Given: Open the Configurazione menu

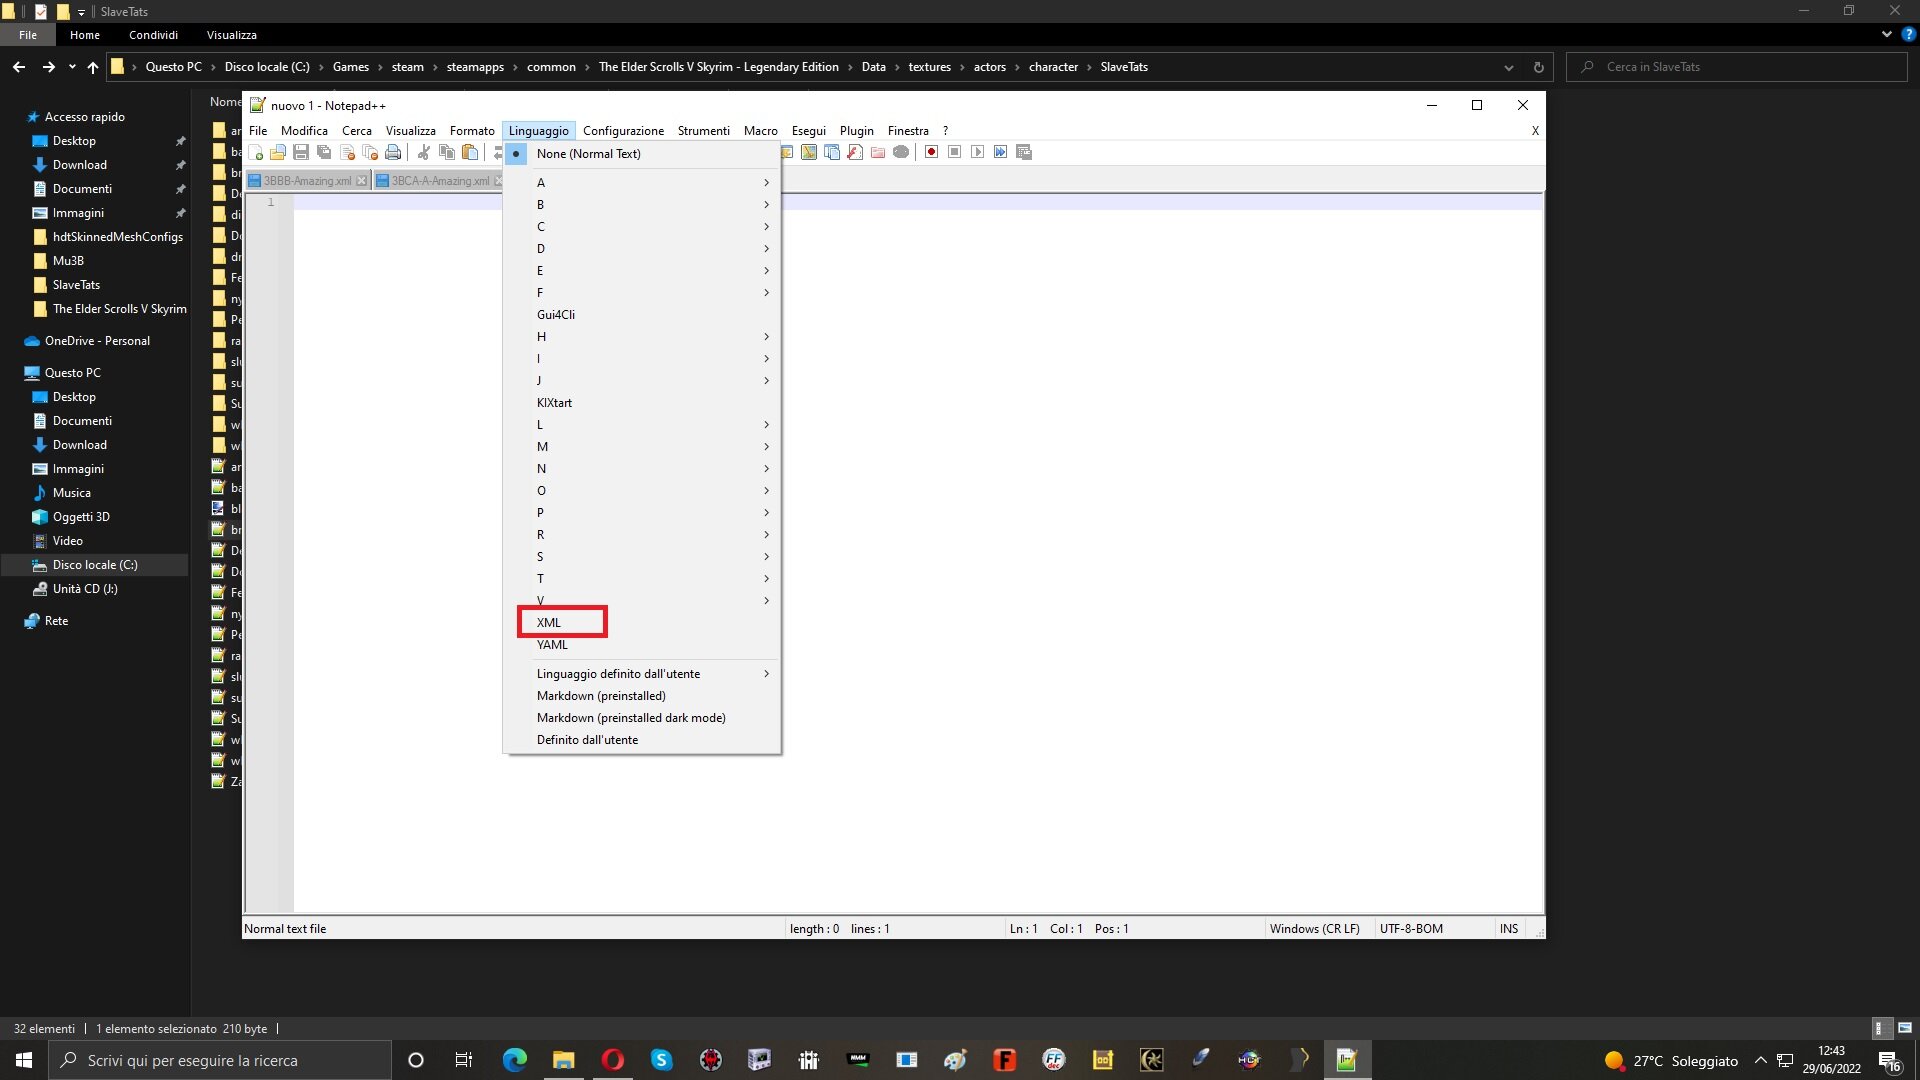Looking at the screenshot, I should (623, 131).
